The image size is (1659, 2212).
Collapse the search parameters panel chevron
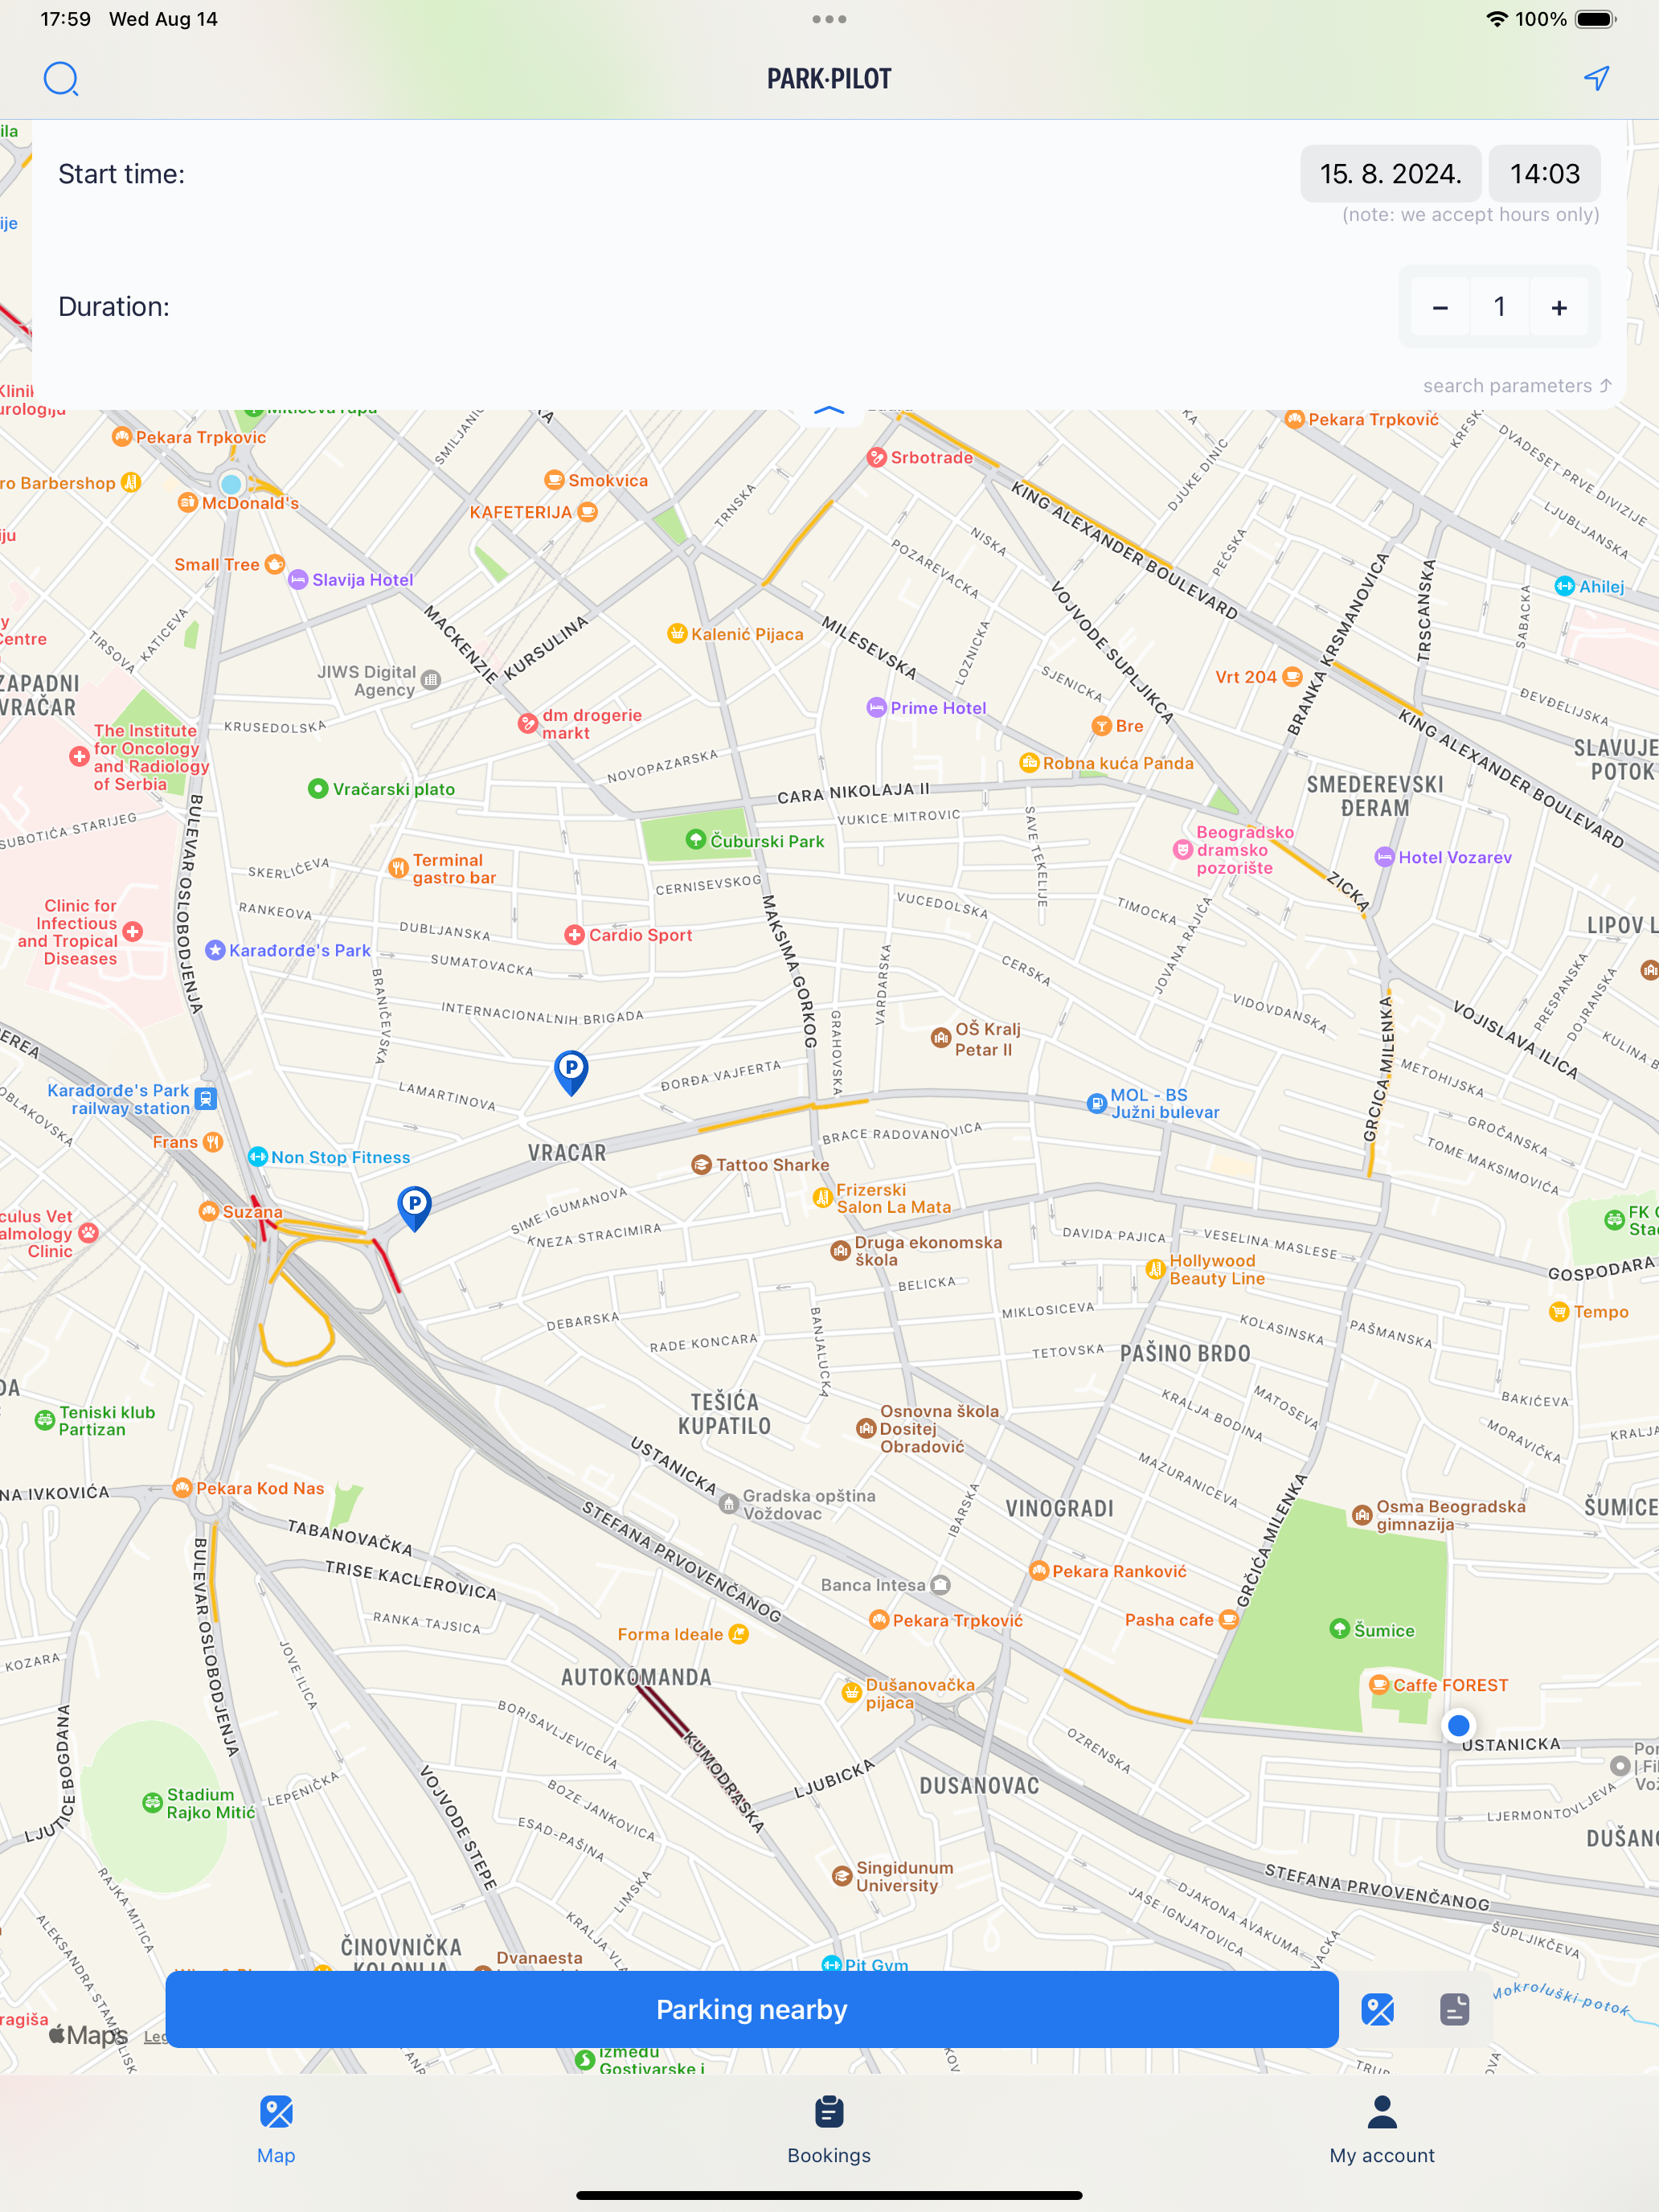[829, 410]
